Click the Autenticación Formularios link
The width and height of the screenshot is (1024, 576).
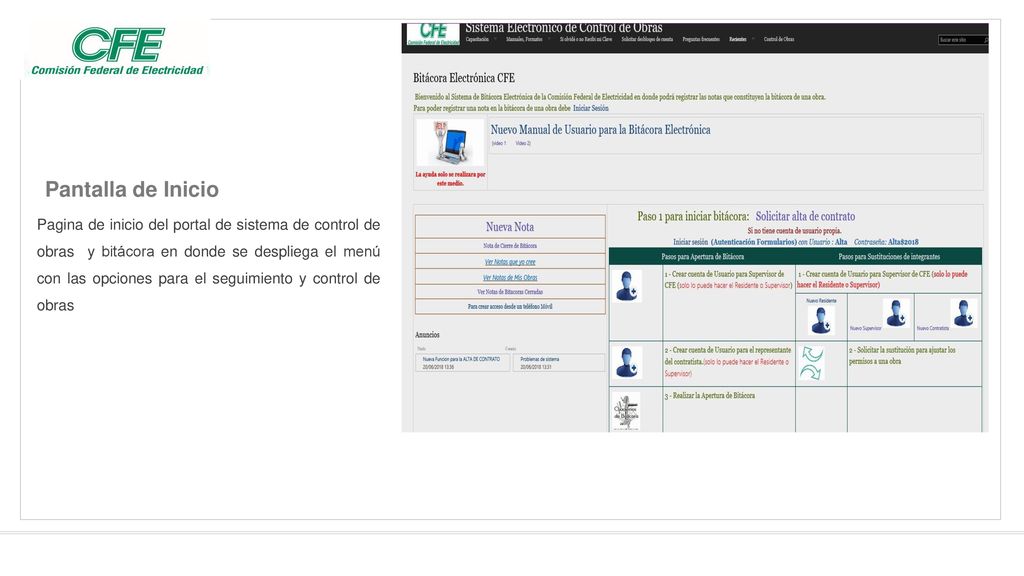point(754,242)
